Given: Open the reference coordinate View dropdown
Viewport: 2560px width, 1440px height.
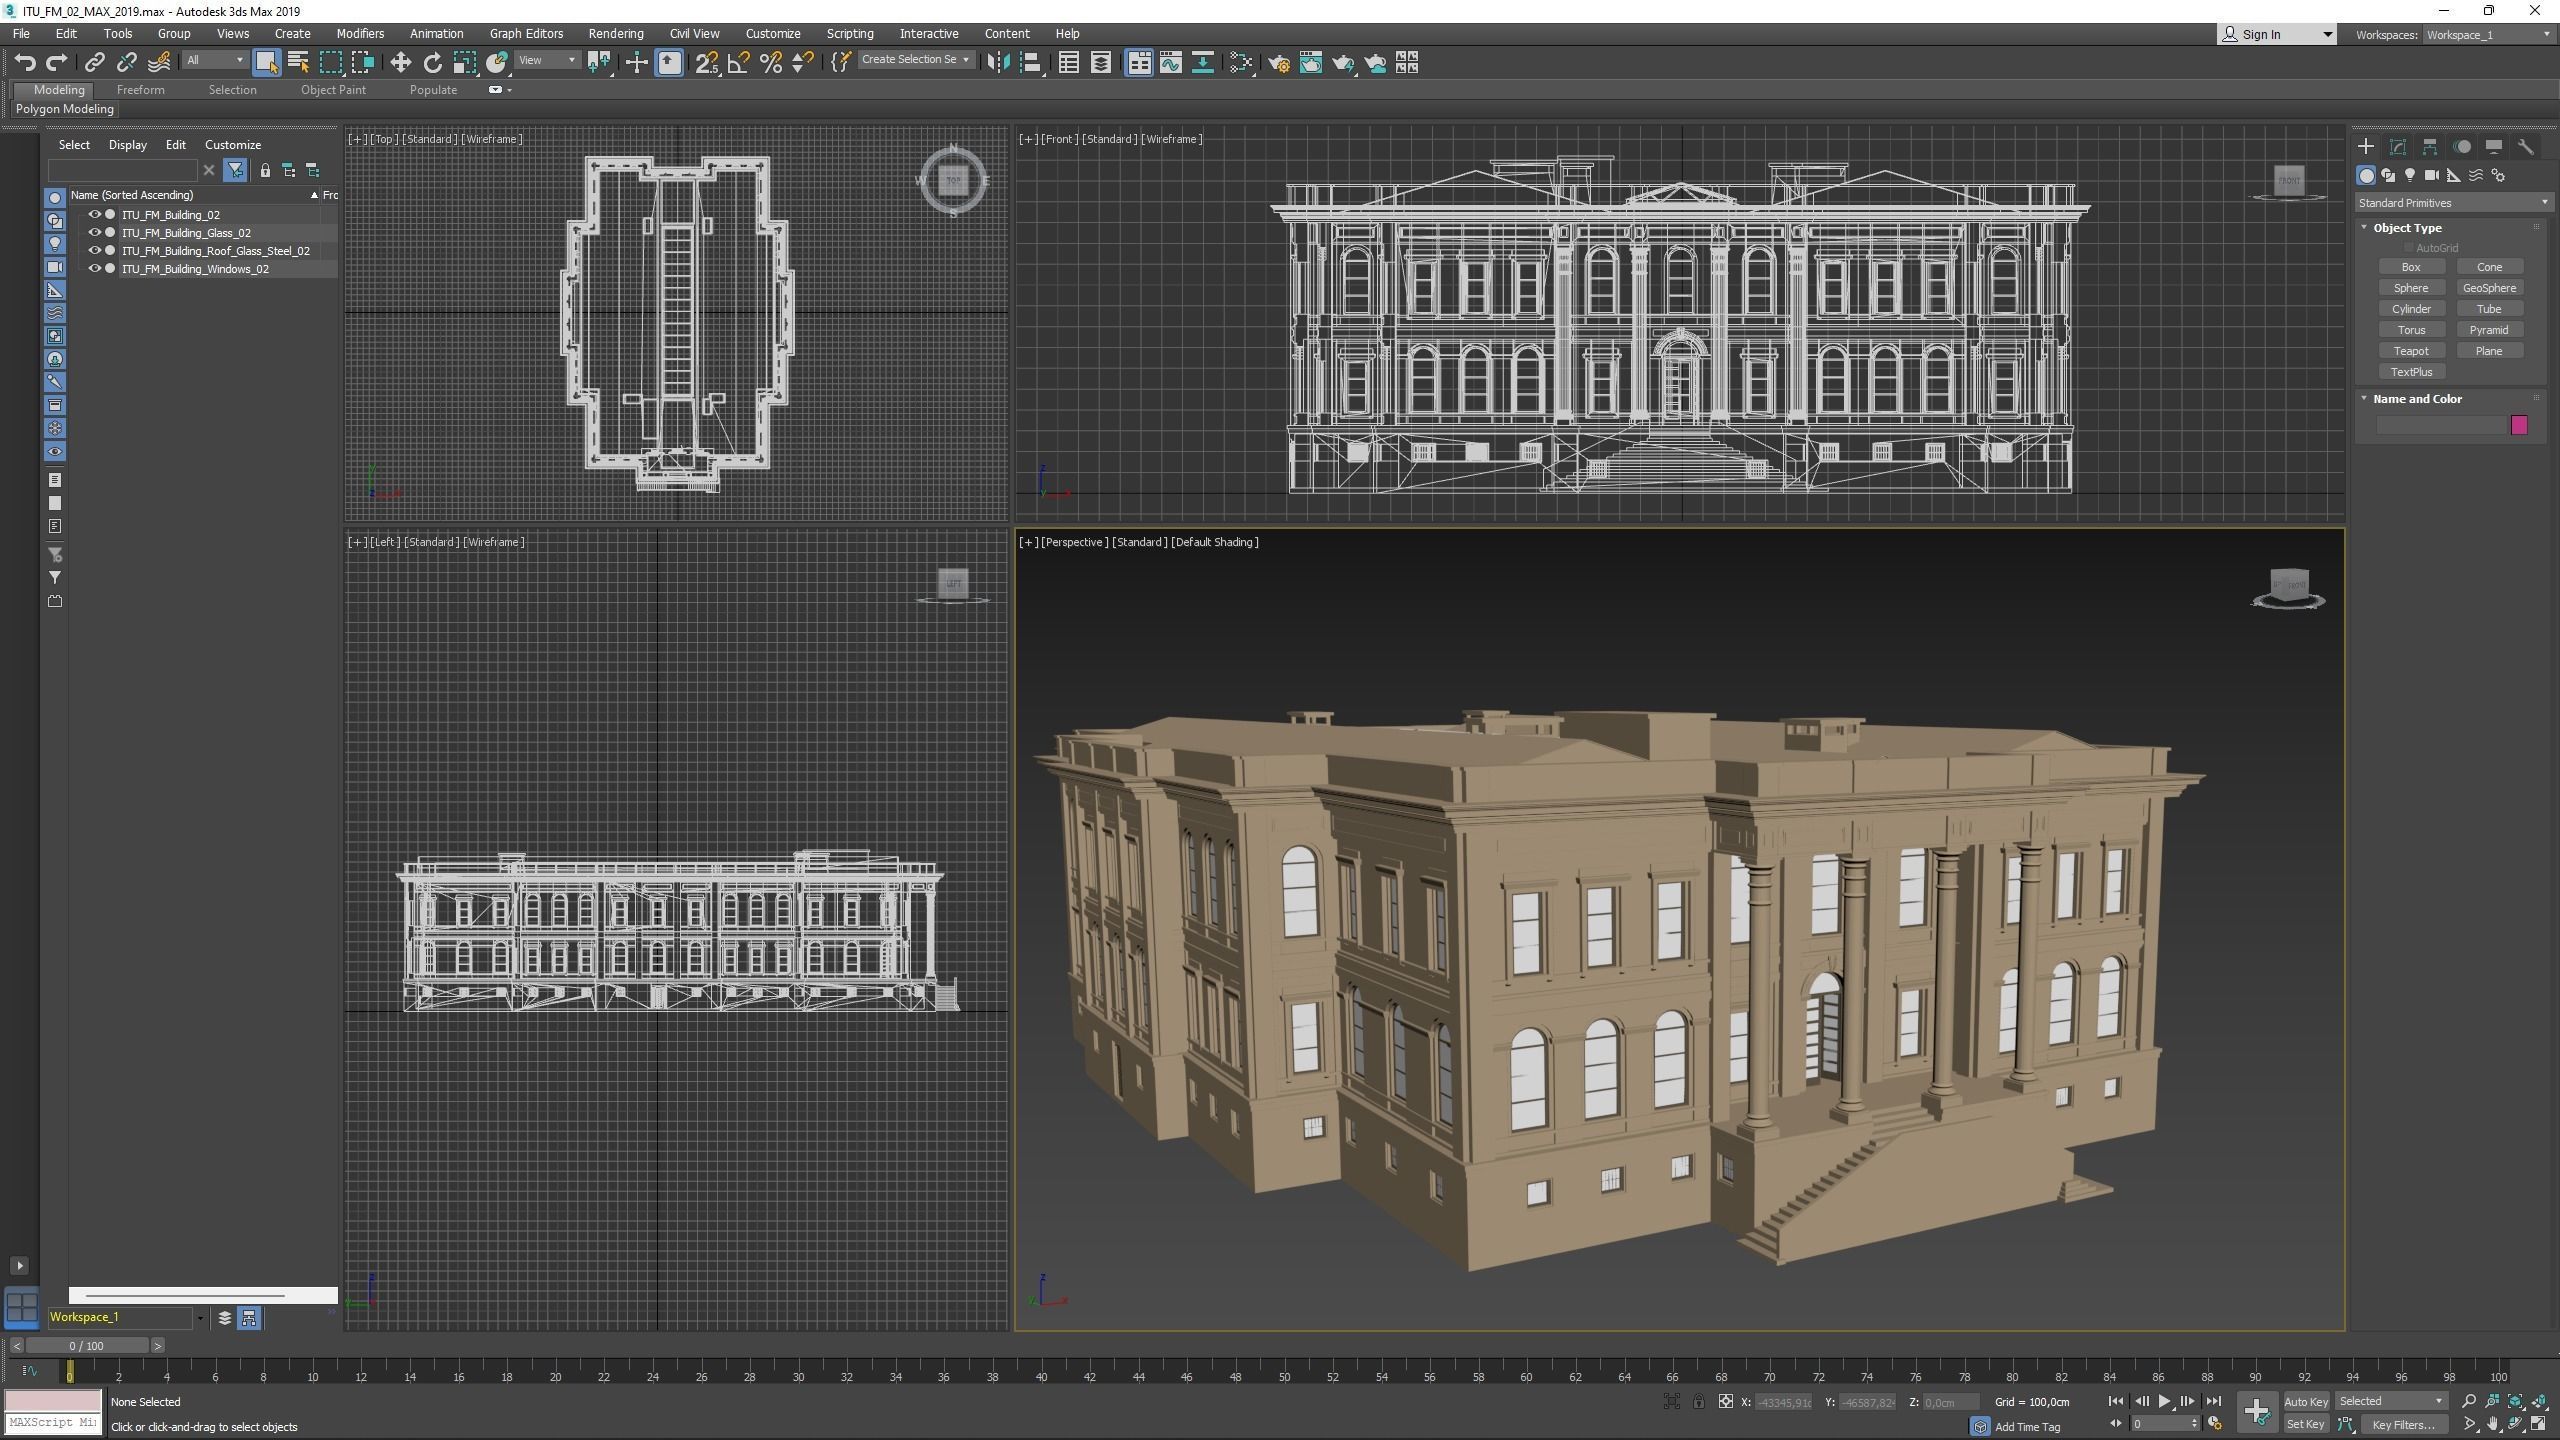Looking at the screenshot, I should (547, 61).
